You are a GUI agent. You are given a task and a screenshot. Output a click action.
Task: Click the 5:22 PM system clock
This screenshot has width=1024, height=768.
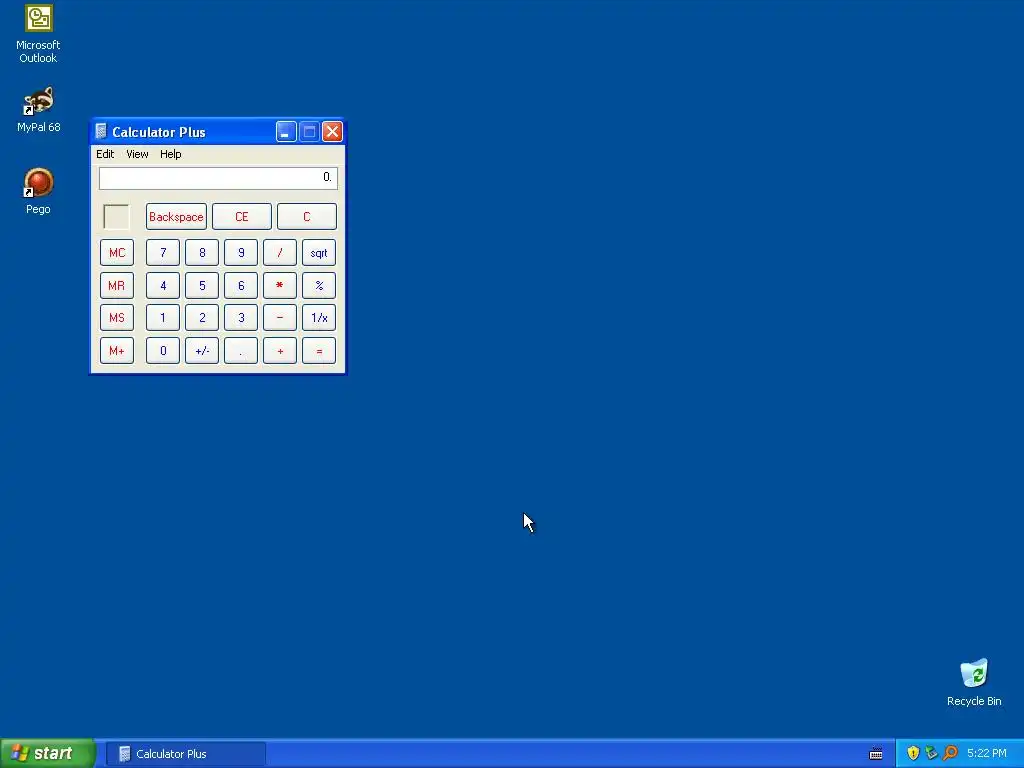click(x=987, y=754)
